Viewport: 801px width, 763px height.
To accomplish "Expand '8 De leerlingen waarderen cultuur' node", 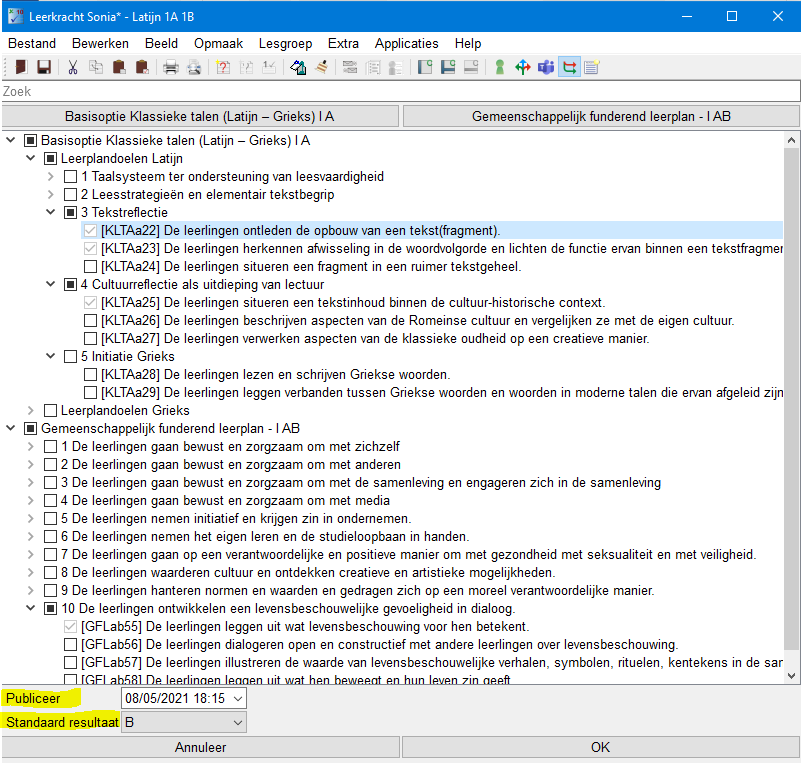I will (x=31, y=573).
